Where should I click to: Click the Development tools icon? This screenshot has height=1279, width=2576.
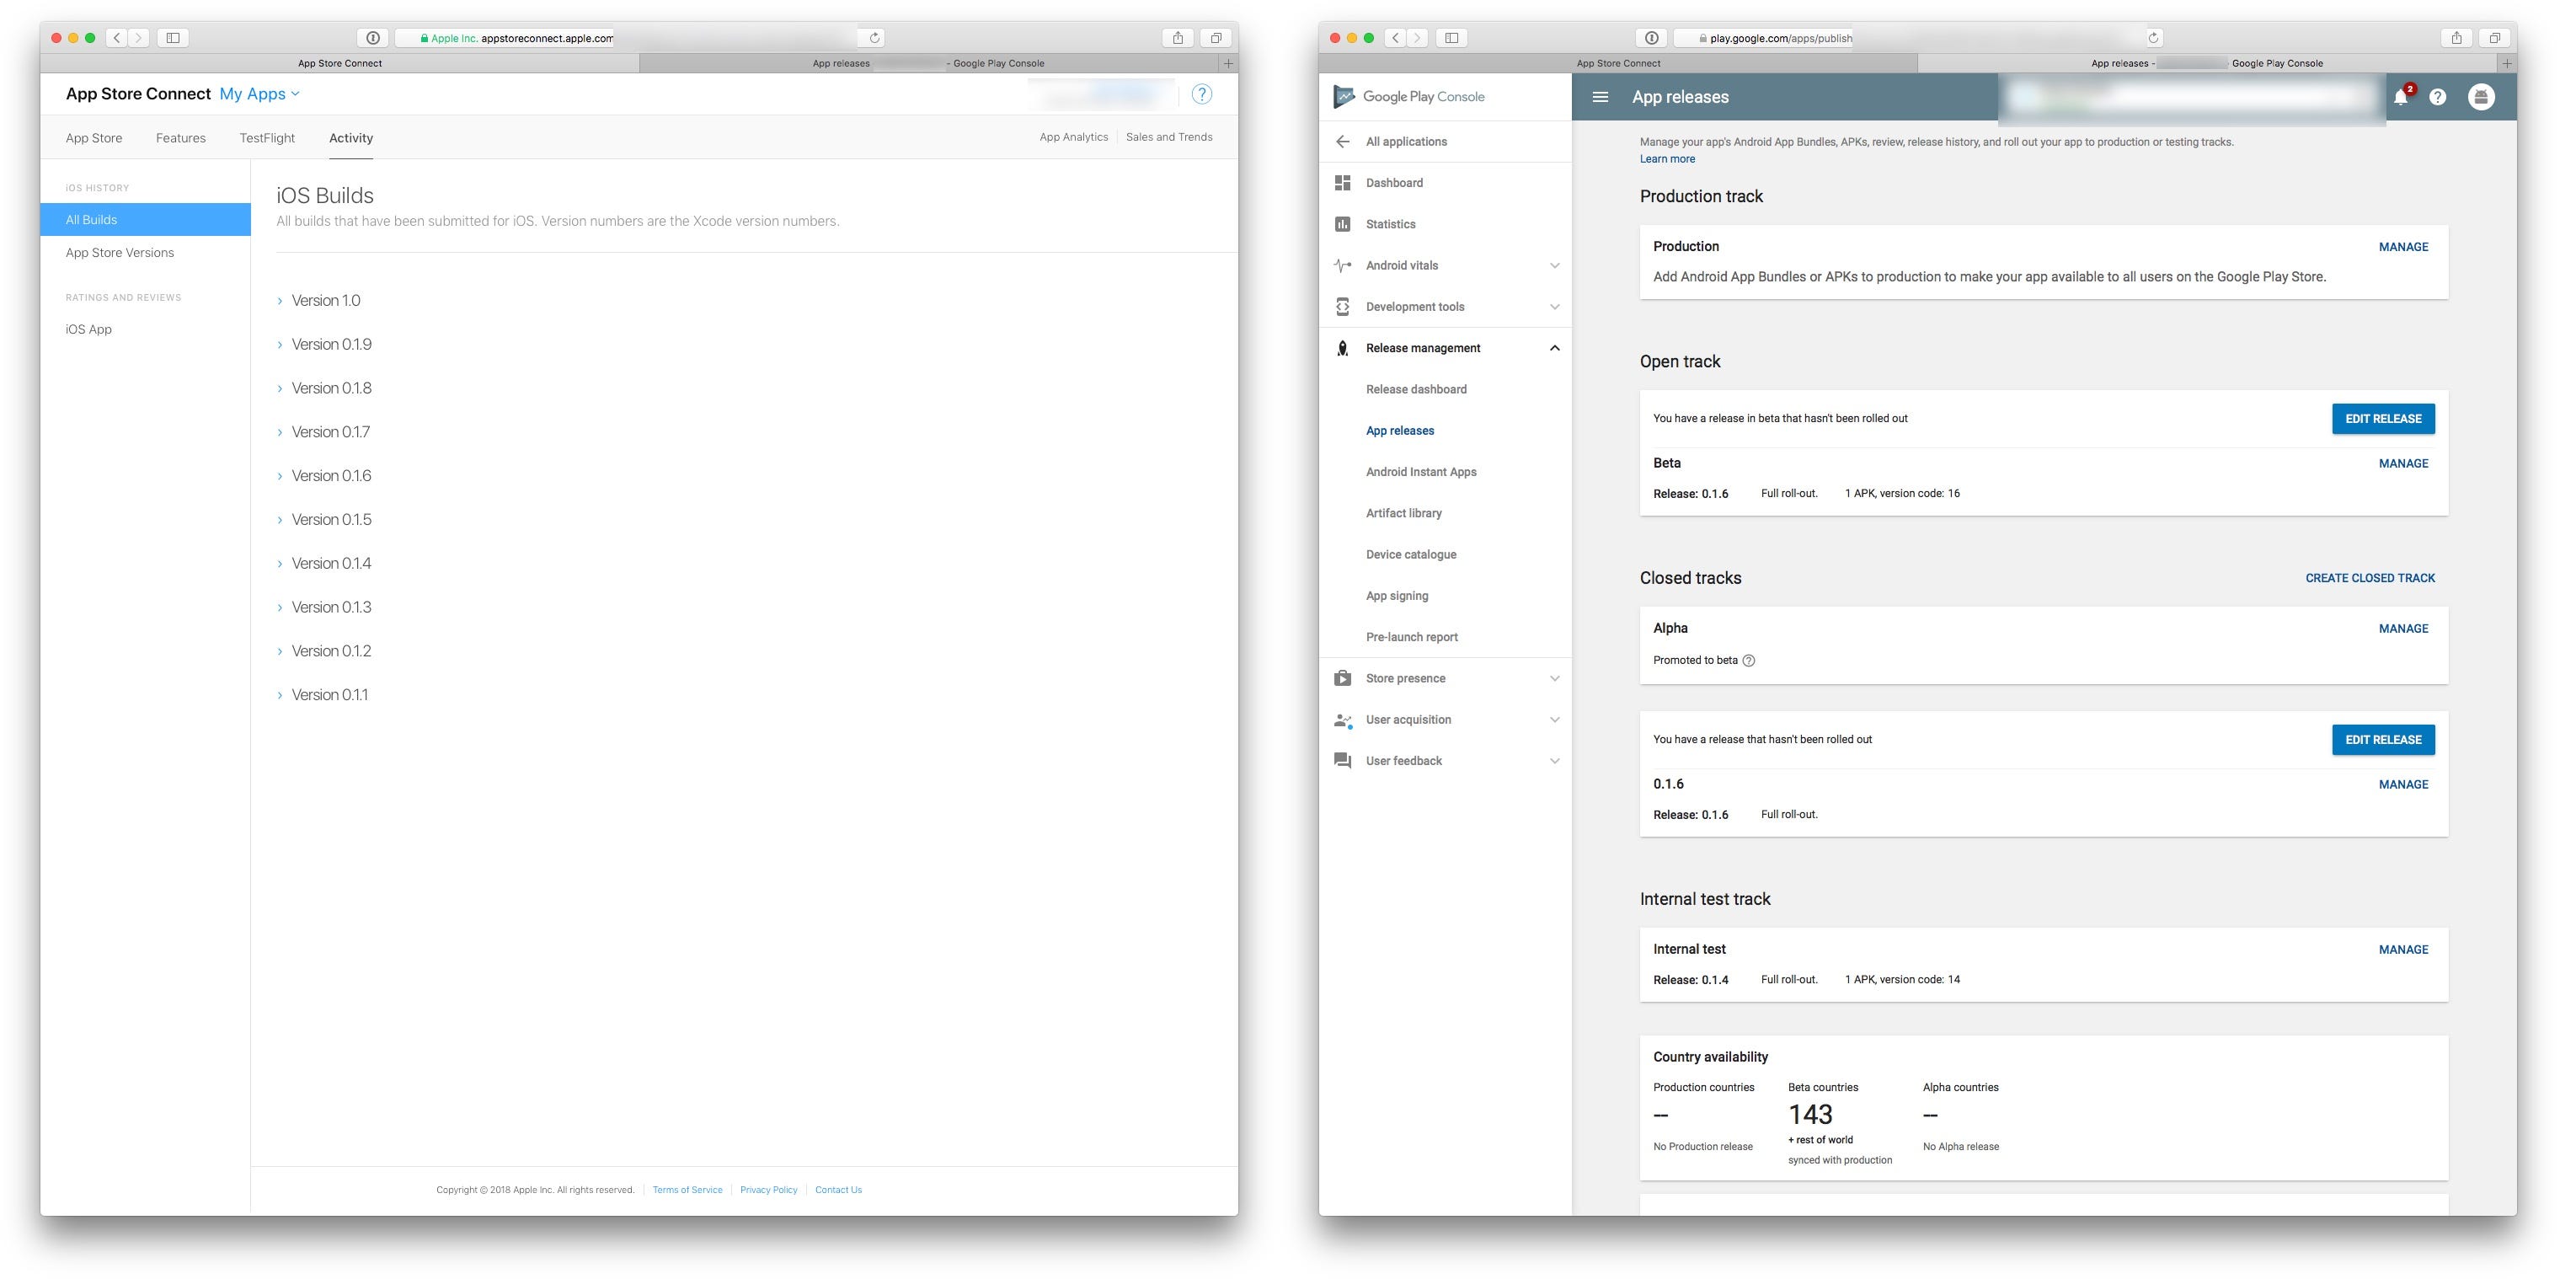click(x=1342, y=307)
